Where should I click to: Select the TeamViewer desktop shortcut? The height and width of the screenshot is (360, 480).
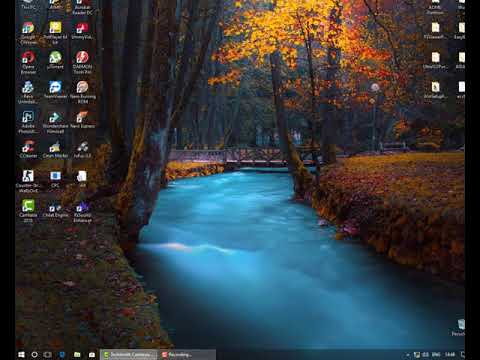pyautogui.click(x=55, y=89)
